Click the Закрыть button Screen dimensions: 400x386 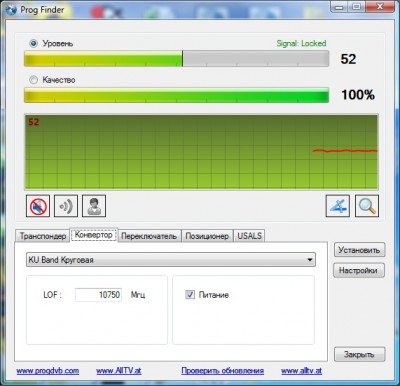point(359,354)
